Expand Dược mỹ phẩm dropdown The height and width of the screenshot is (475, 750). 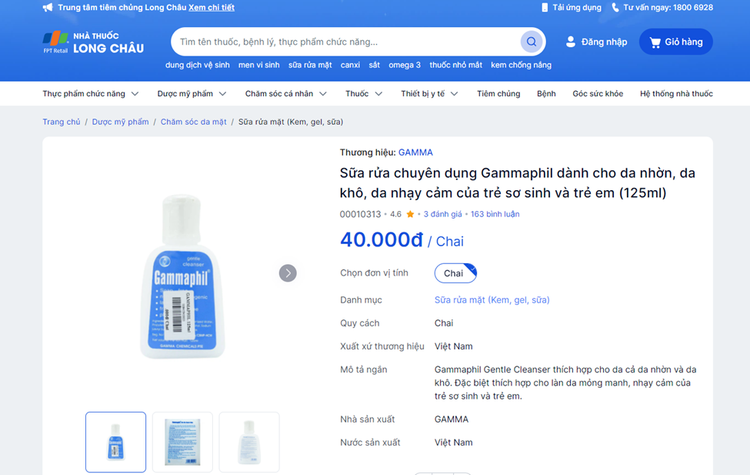click(192, 94)
